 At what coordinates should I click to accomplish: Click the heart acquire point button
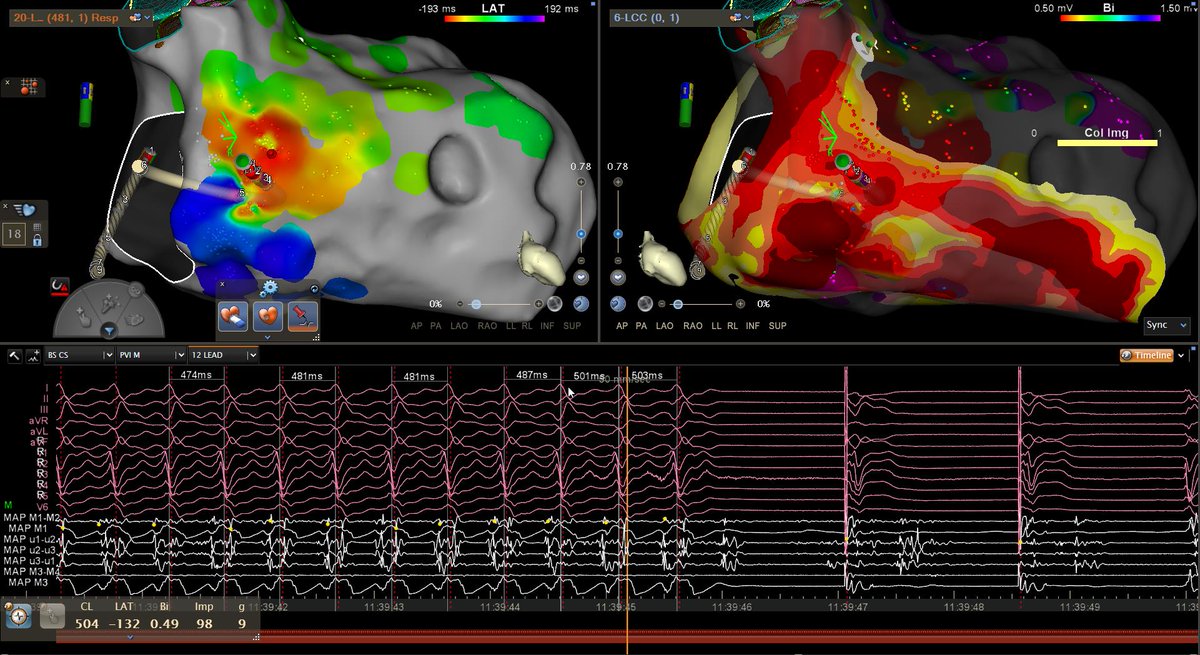coord(268,315)
